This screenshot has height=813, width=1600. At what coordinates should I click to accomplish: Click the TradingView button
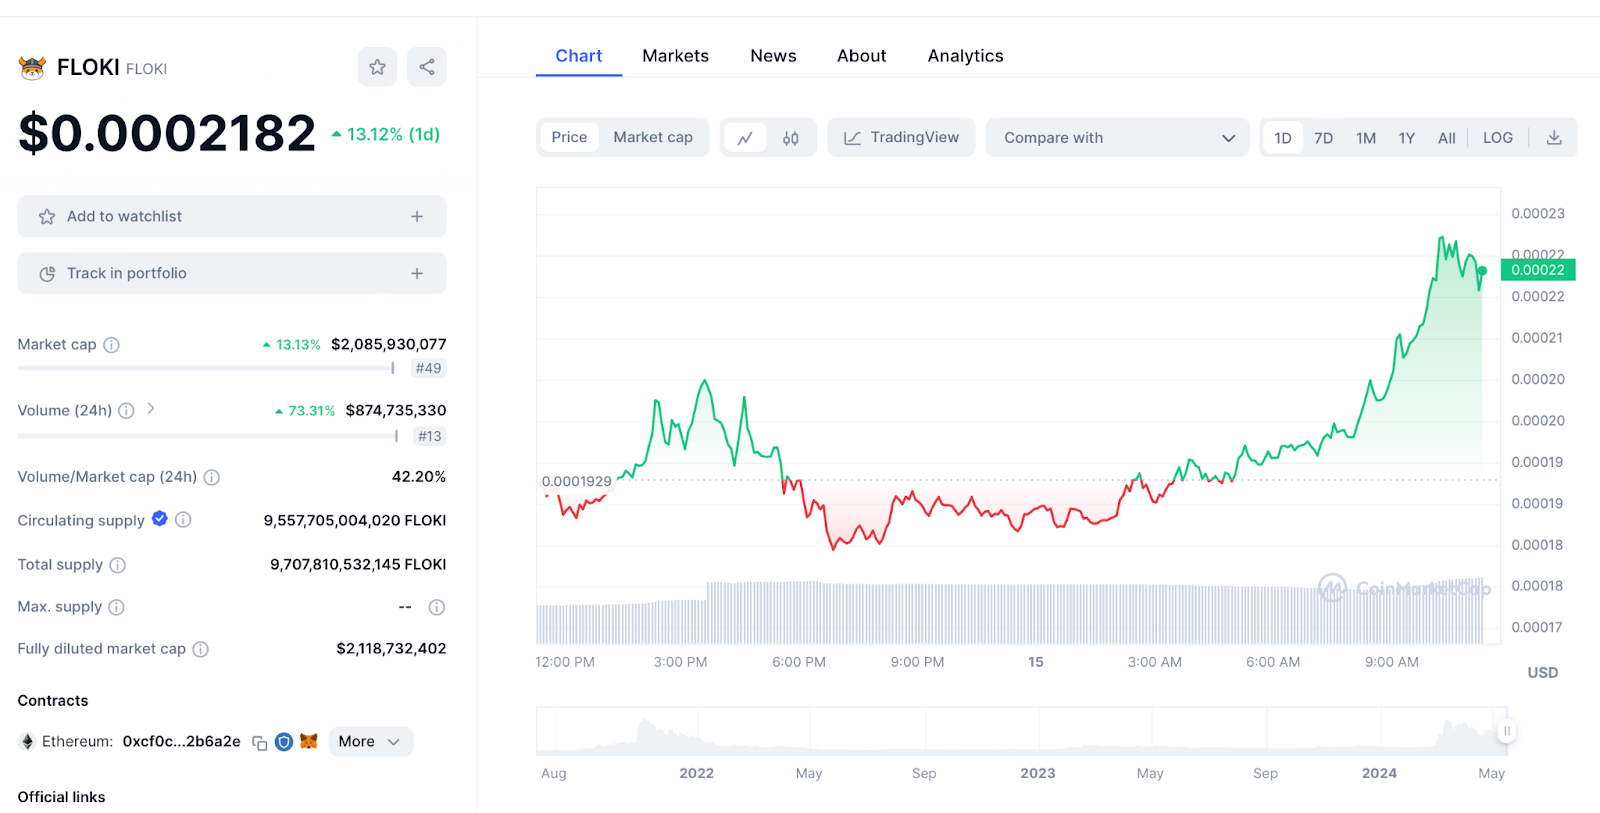click(x=901, y=138)
